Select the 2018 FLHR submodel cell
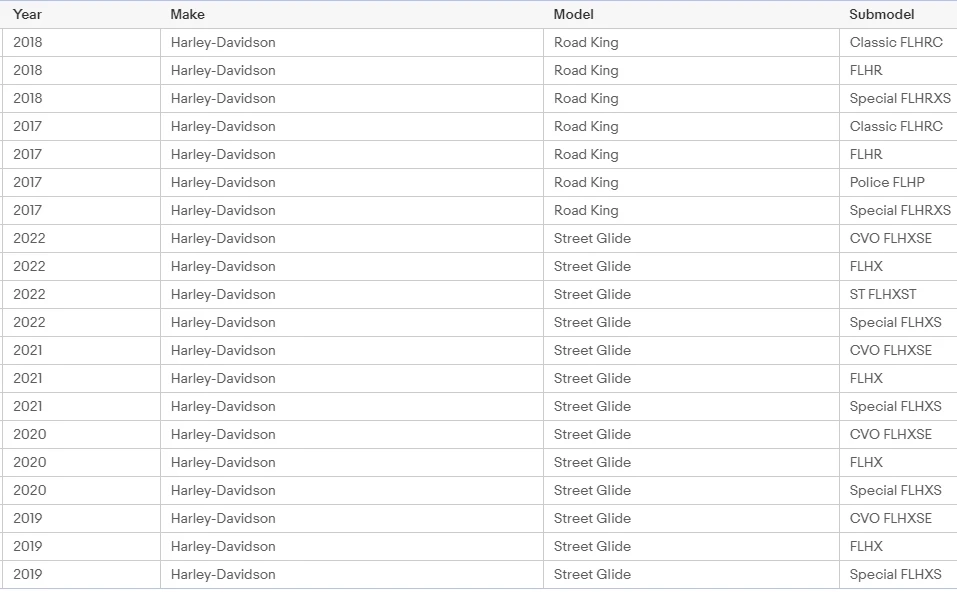 point(898,70)
